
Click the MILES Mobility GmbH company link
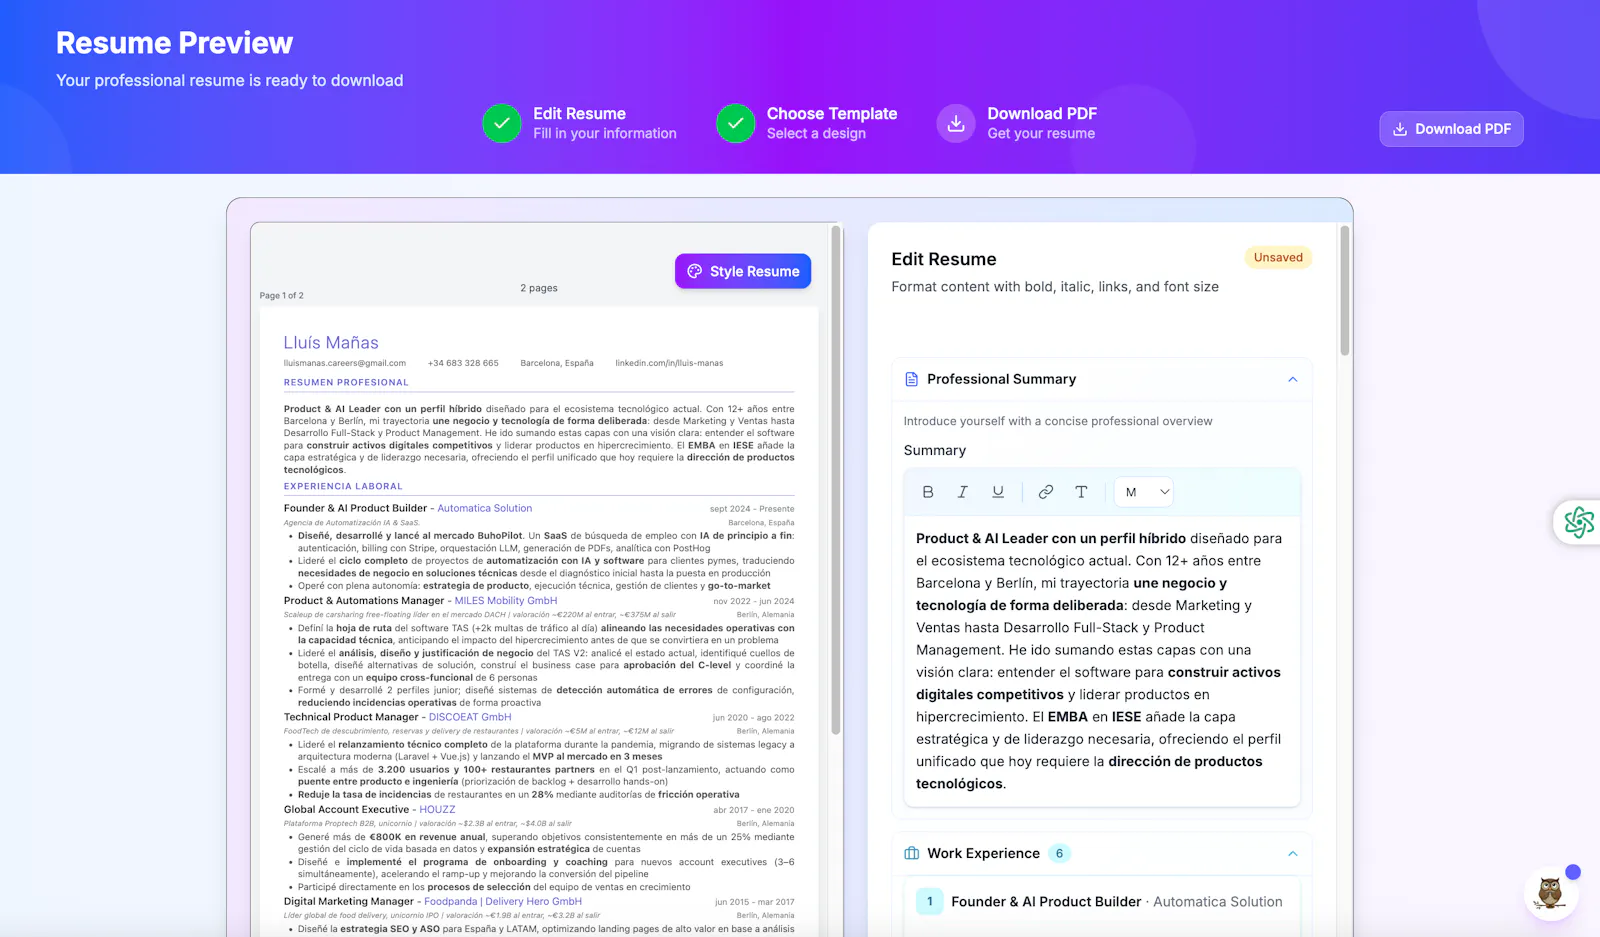(x=506, y=601)
